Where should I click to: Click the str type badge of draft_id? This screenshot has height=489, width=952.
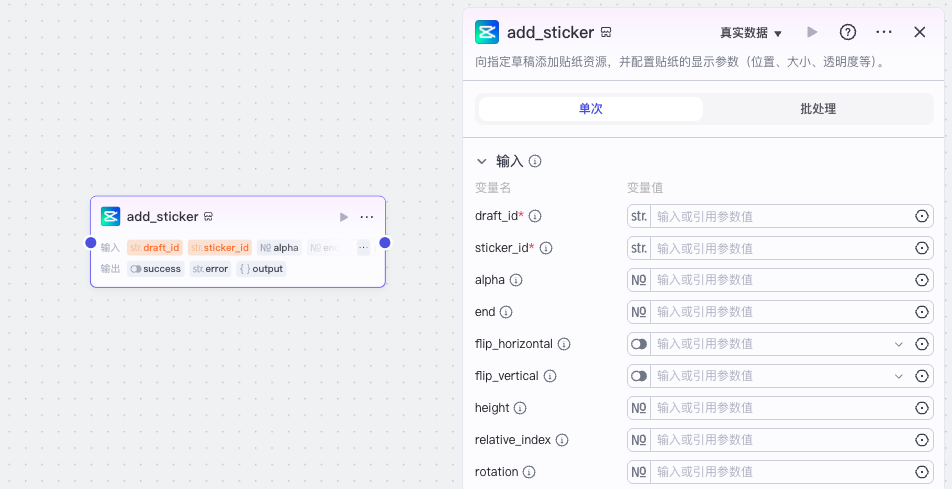(639, 216)
